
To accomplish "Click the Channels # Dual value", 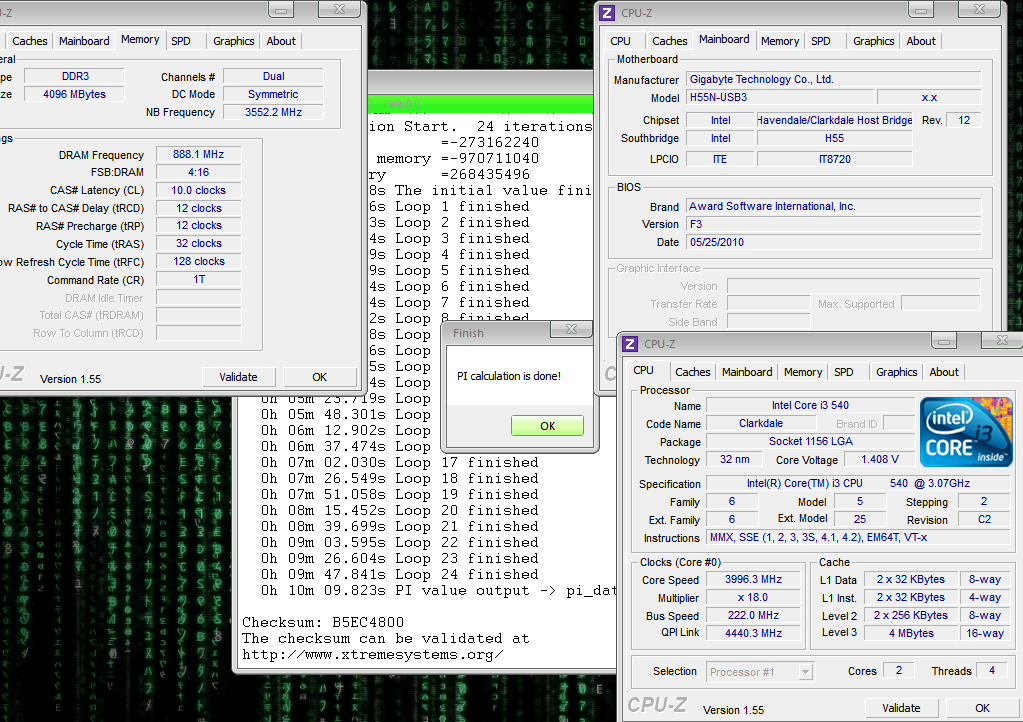I will pos(273,76).
